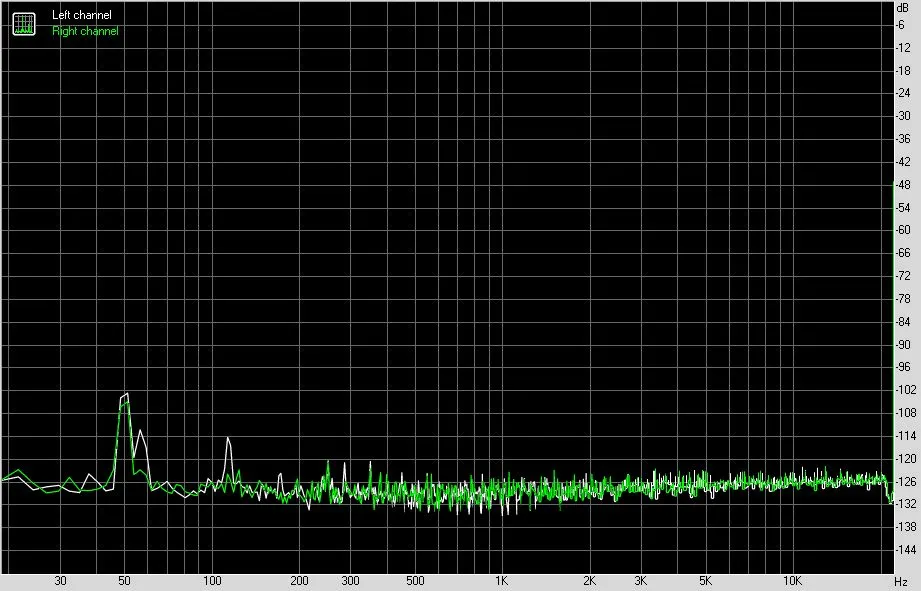Click the -84 dB axis value
The width and height of the screenshot is (921, 591).
(903, 322)
